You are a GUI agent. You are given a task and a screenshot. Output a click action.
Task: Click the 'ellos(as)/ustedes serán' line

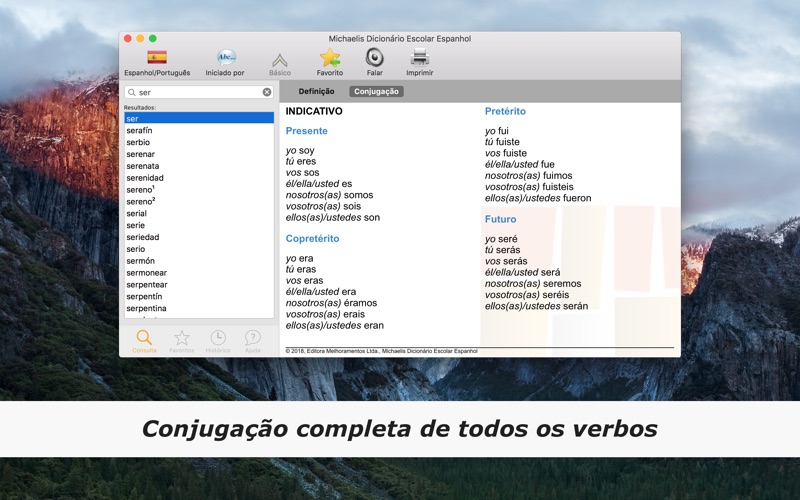pyautogui.click(x=536, y=306)
